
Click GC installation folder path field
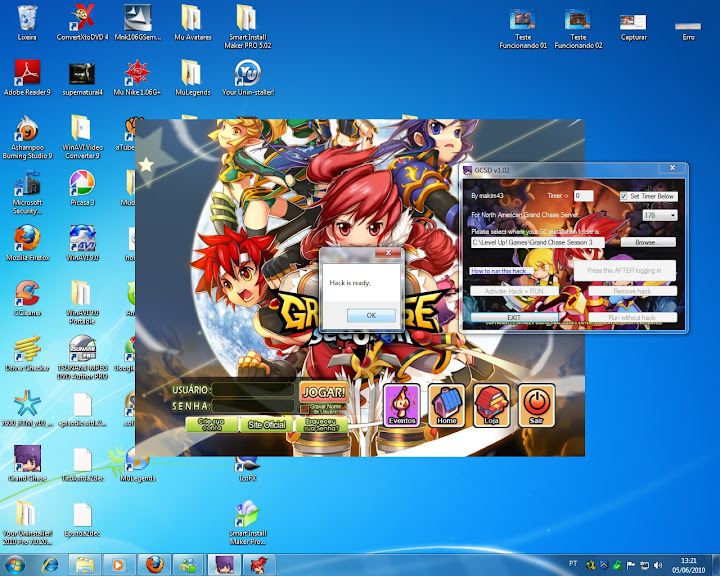click(x=537, y=242)
